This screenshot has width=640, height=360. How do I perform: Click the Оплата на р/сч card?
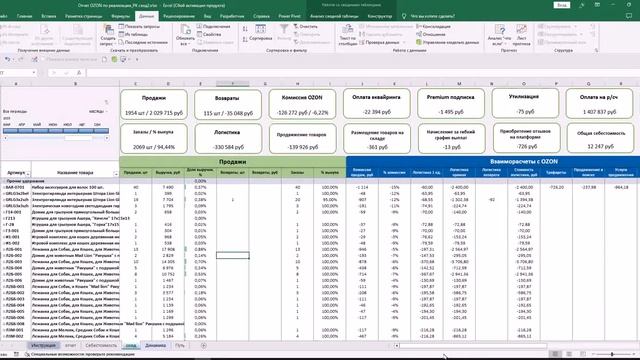599,104
